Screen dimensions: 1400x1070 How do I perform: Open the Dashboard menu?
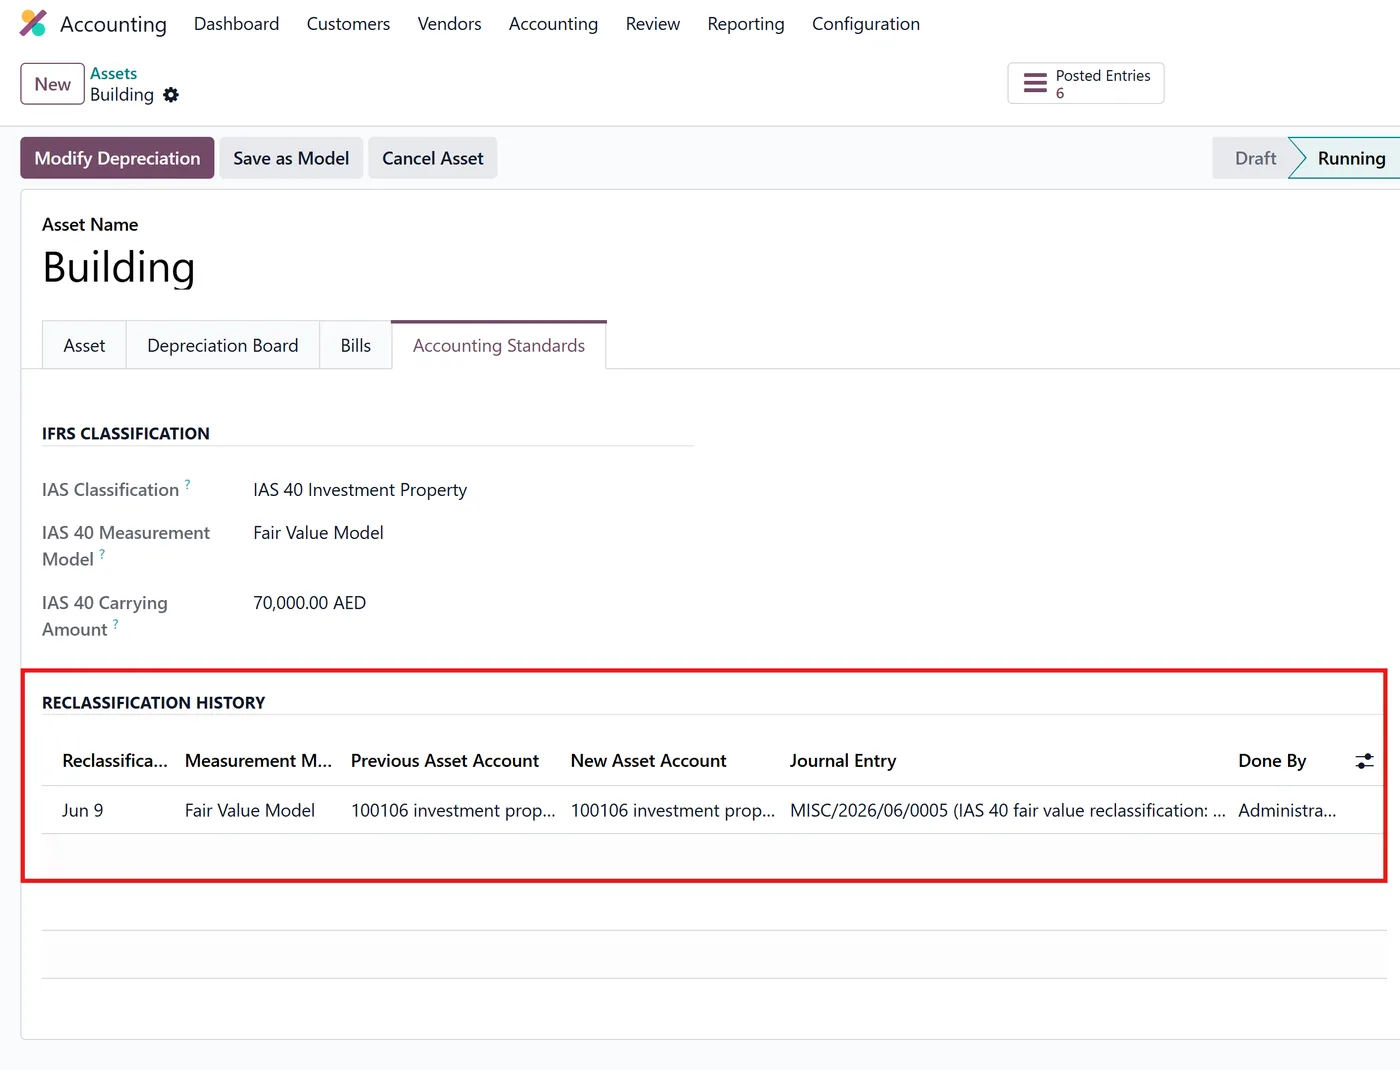coord(237,24)
